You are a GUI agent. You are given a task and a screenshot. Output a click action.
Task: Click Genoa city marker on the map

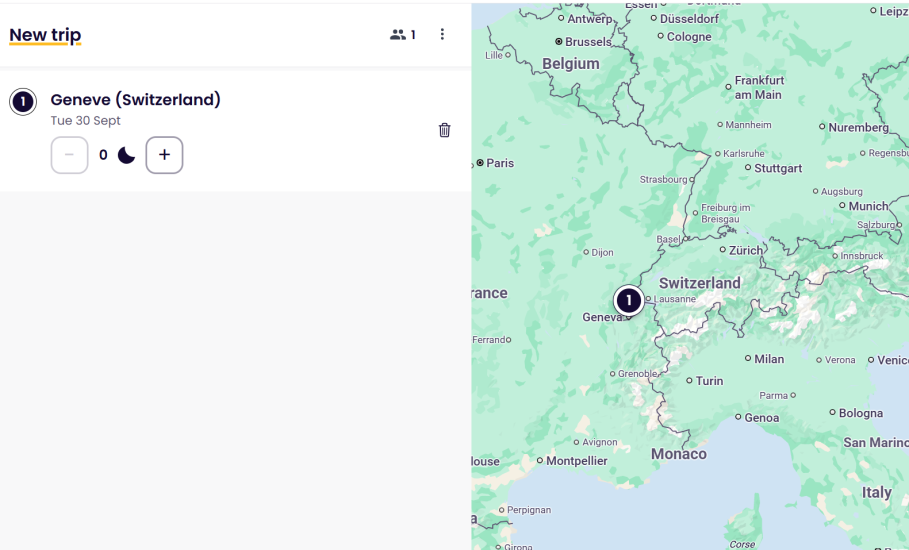point(739,417)
